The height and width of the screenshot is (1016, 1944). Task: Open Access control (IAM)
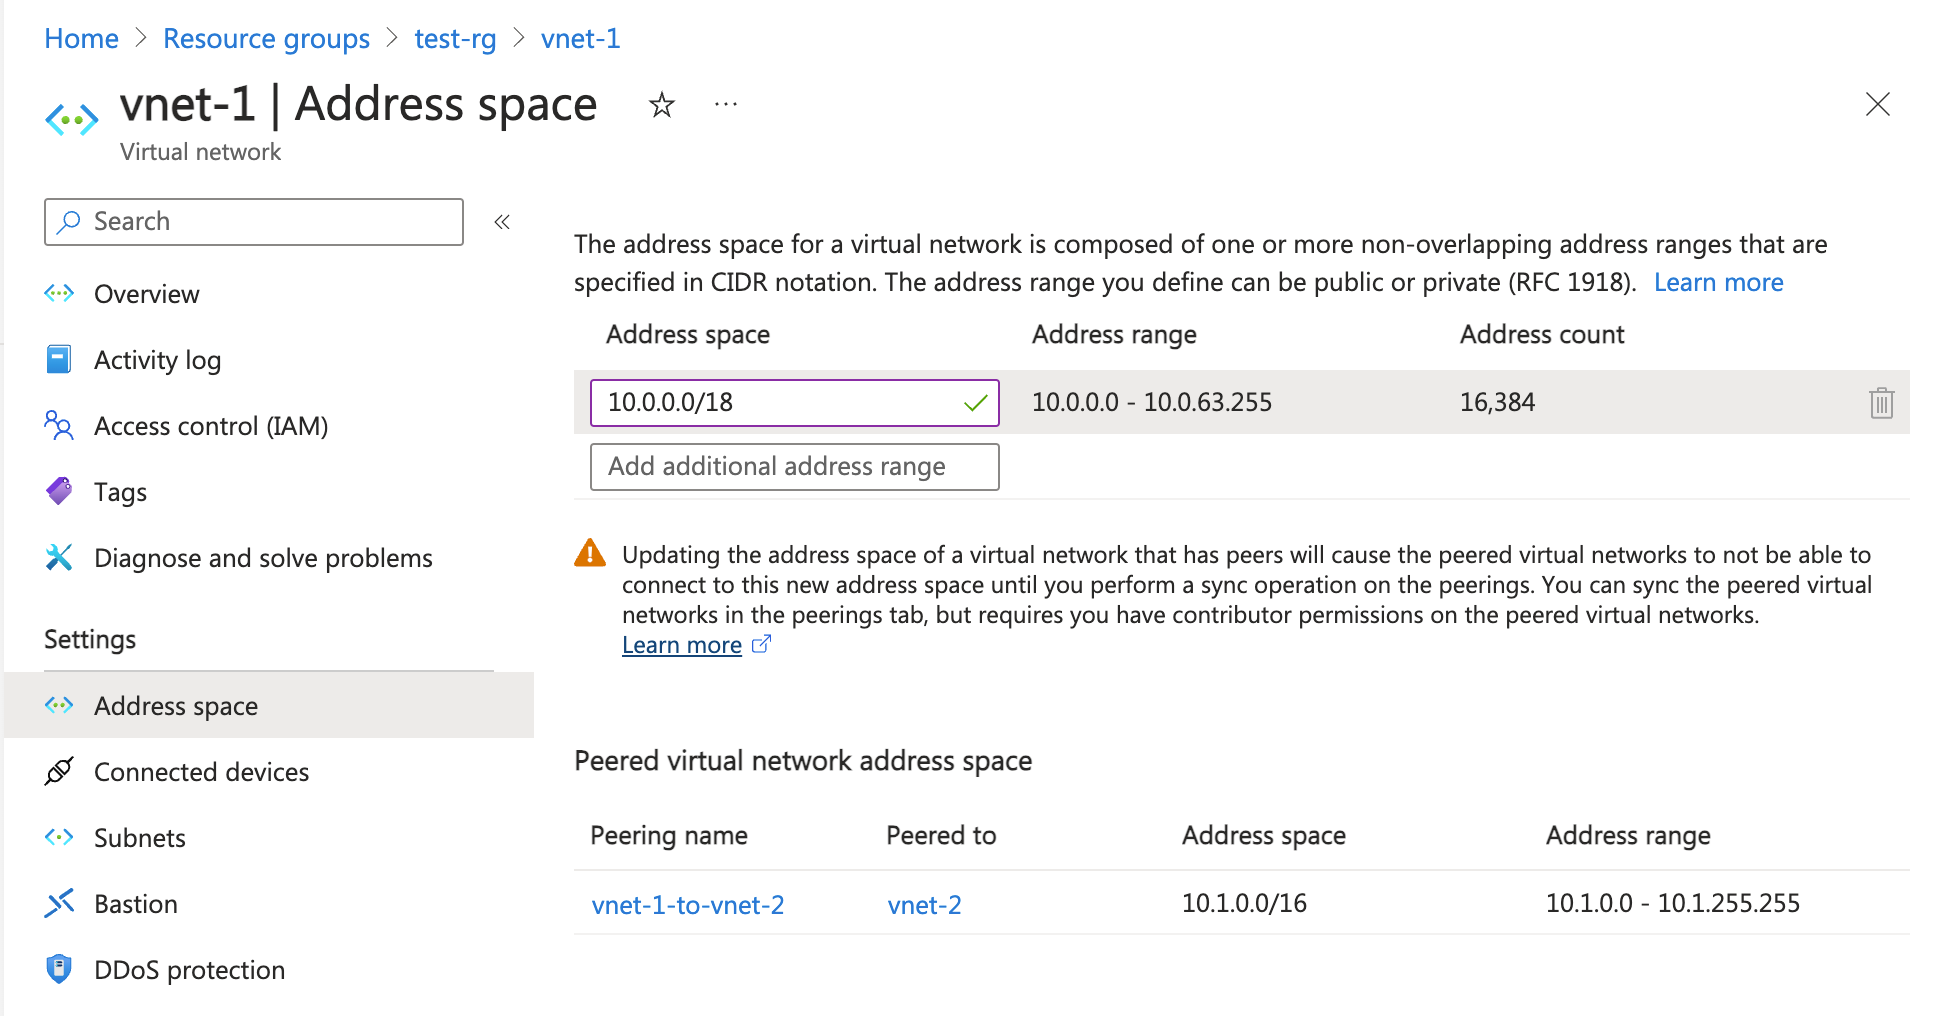tap(210, 425)
